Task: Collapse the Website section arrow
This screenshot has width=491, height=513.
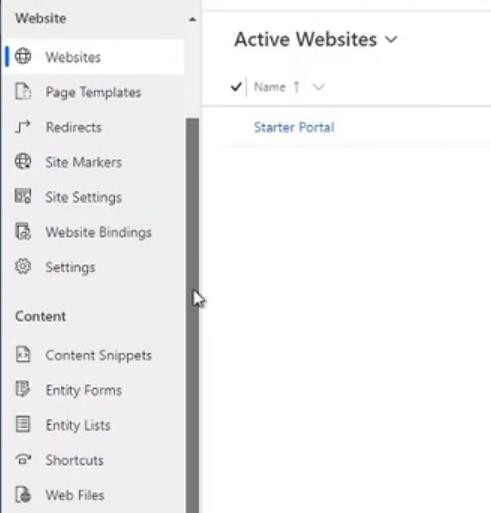Action: click(x=192, y=19)
